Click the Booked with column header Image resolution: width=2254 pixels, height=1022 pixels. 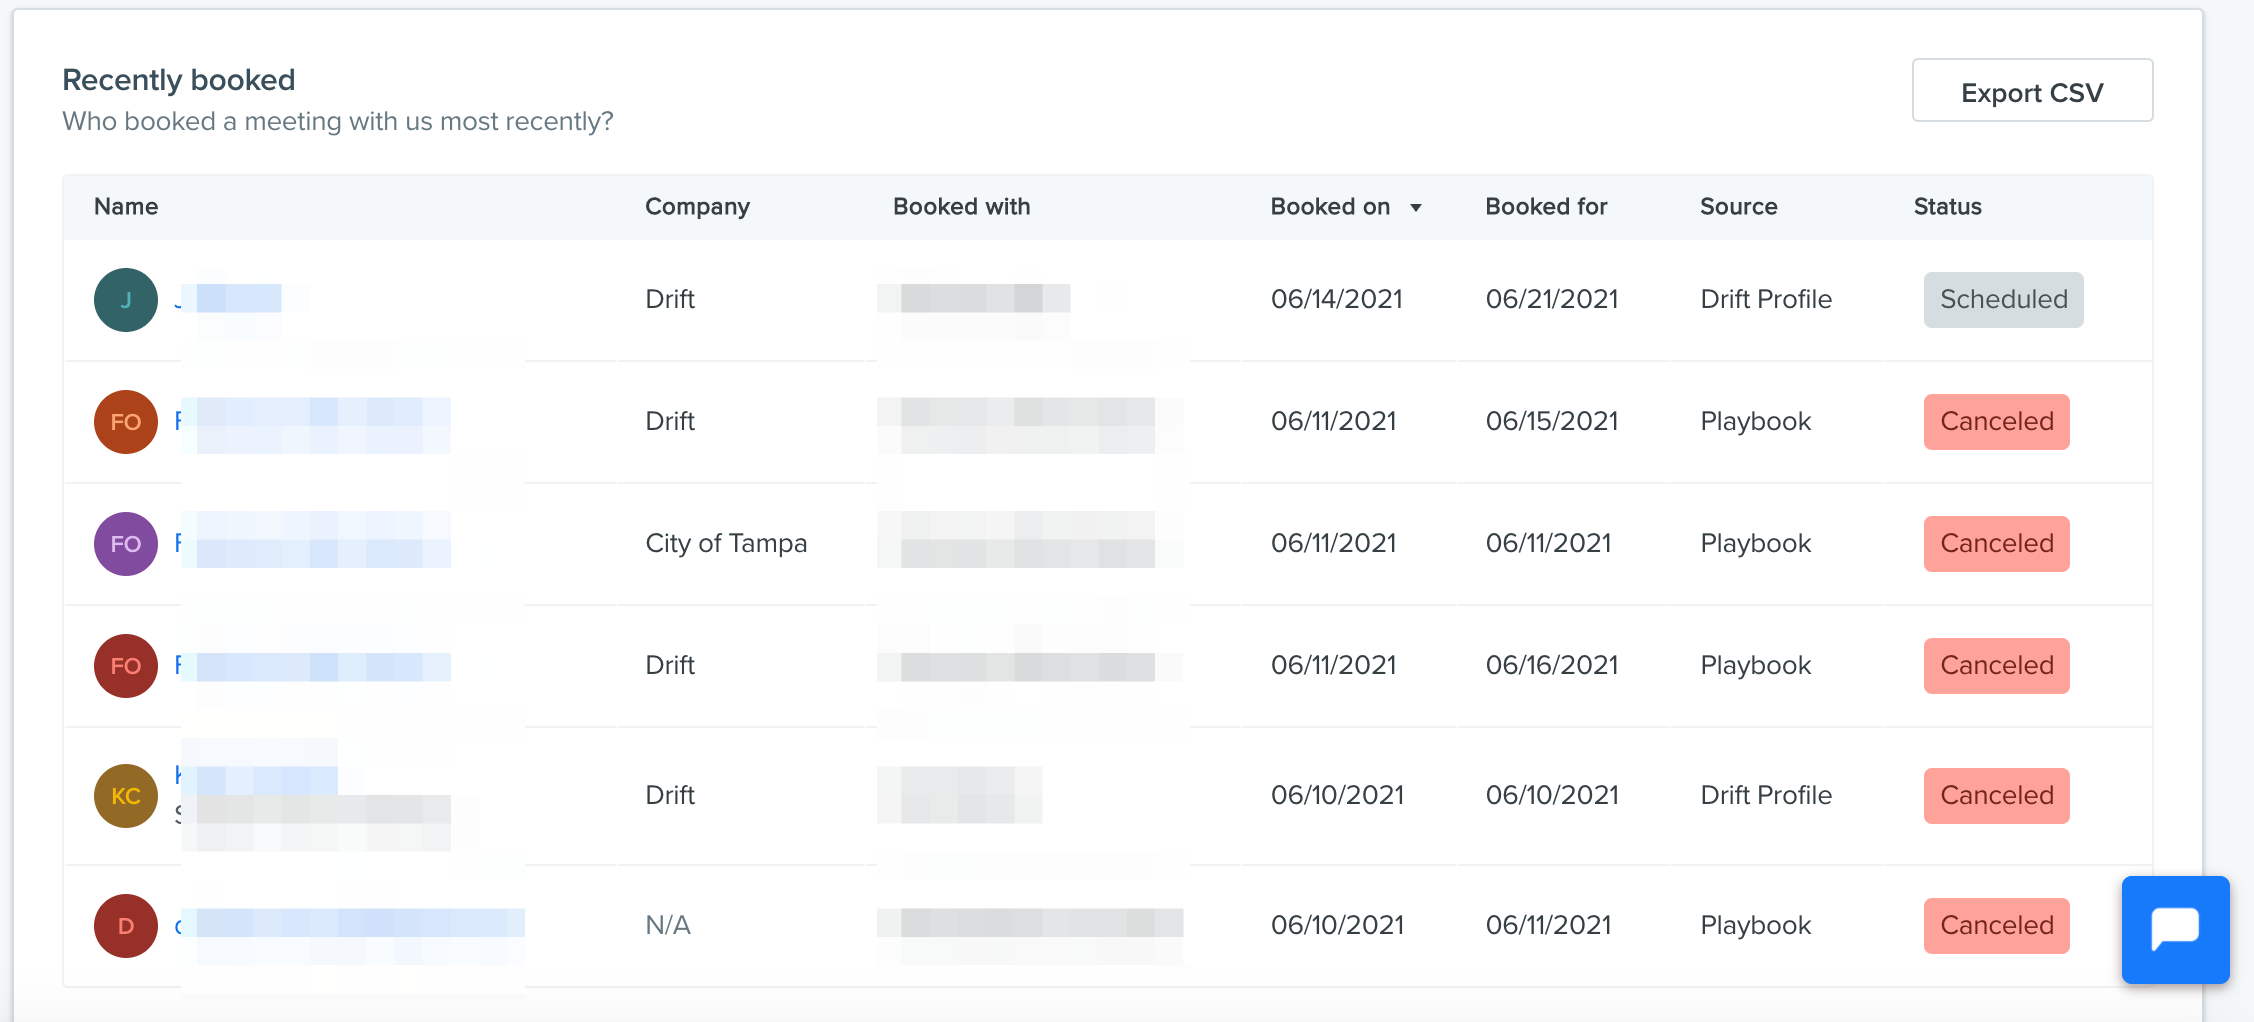(961, 207)
